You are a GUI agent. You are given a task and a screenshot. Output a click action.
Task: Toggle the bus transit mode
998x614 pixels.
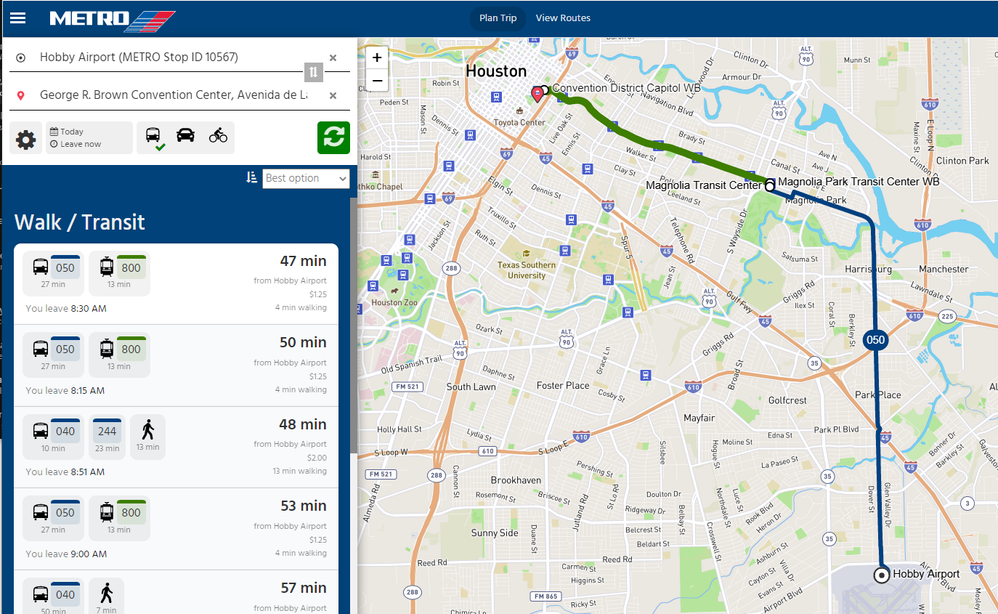[153, 137]
